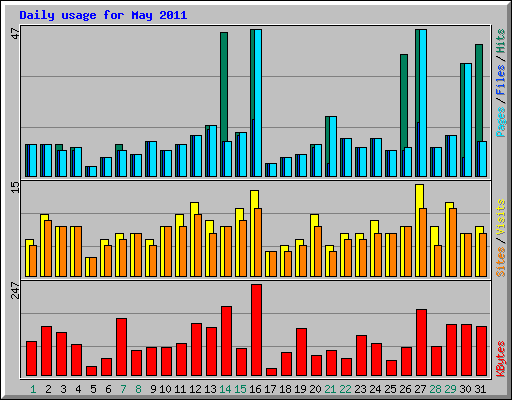Viewport: 512px width, 400px height.
Task: Click the cyan Pages bar for day 21
Action: coord(333,146)
